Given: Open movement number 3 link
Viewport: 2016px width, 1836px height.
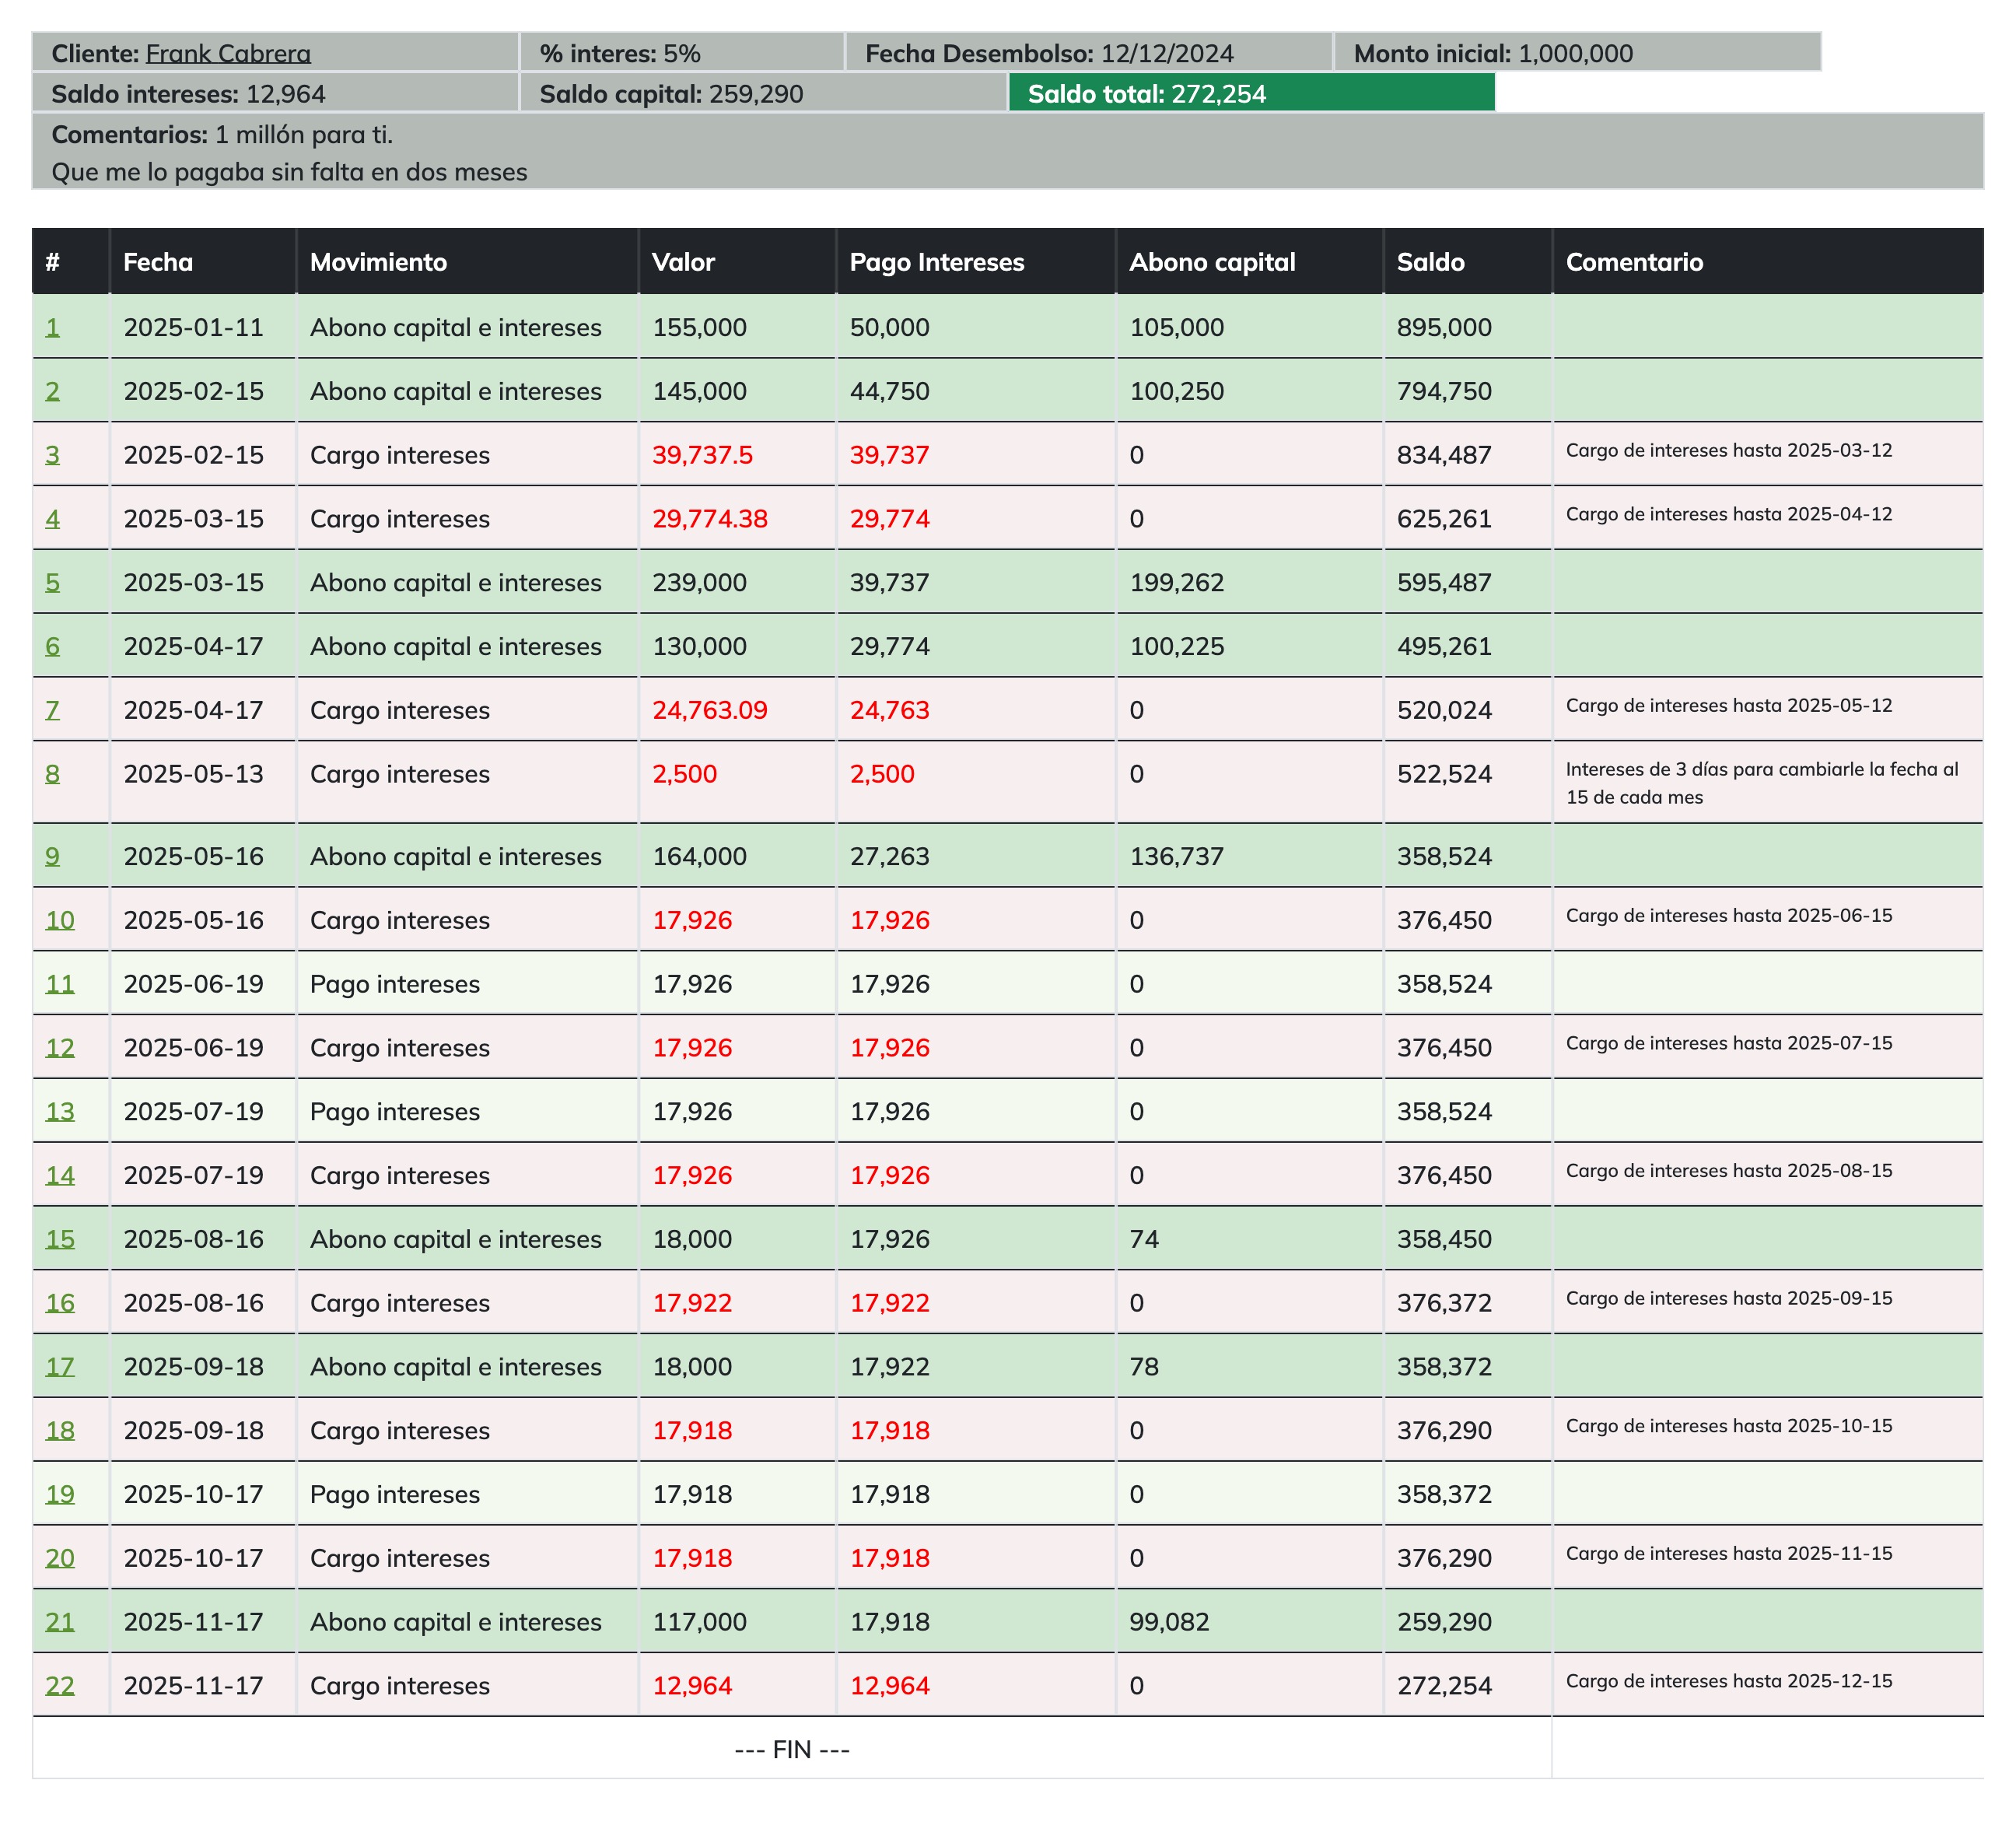Looking at the screenshot, I should (x=52, y=456).
